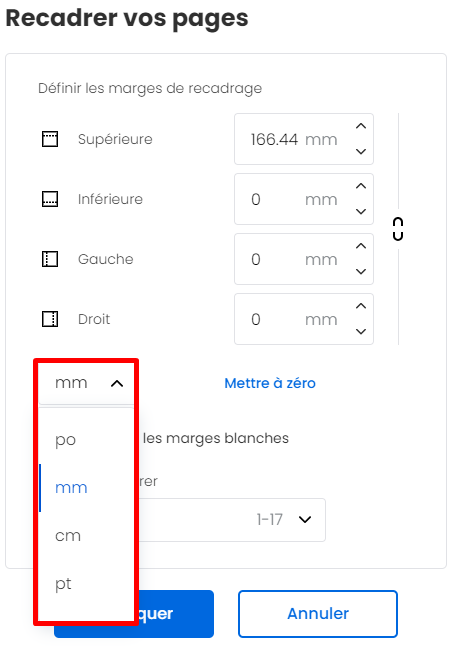
Task: Select the pt unit option
Action: (87, 583)
